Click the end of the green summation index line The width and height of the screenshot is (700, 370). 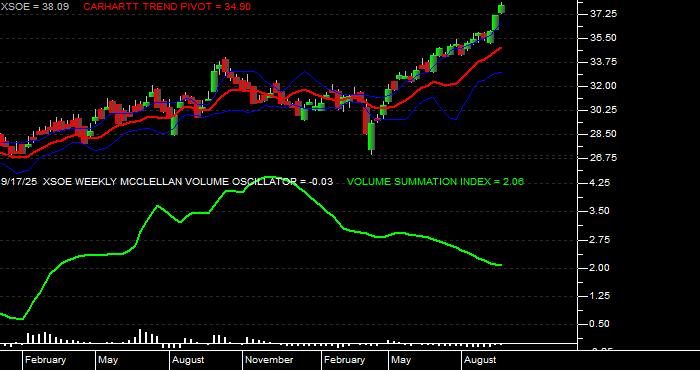pyautogui.click(x=501, y=265)
